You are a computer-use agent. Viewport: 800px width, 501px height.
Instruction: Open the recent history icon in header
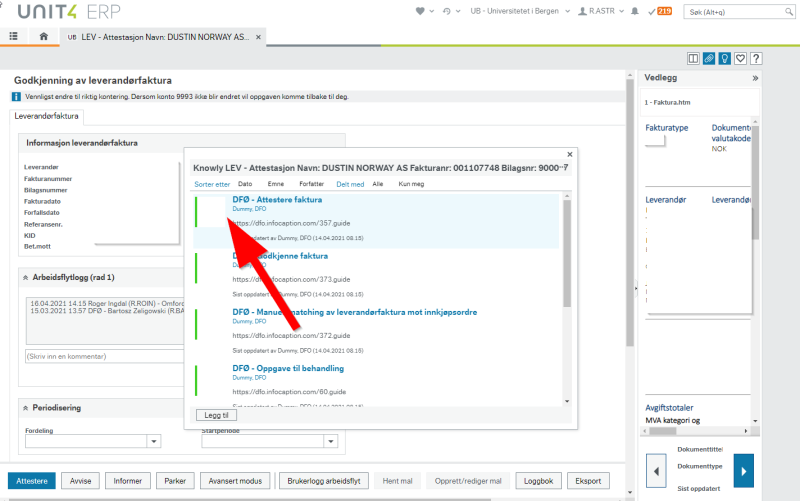pyautogui.click(x=446, y=11)
